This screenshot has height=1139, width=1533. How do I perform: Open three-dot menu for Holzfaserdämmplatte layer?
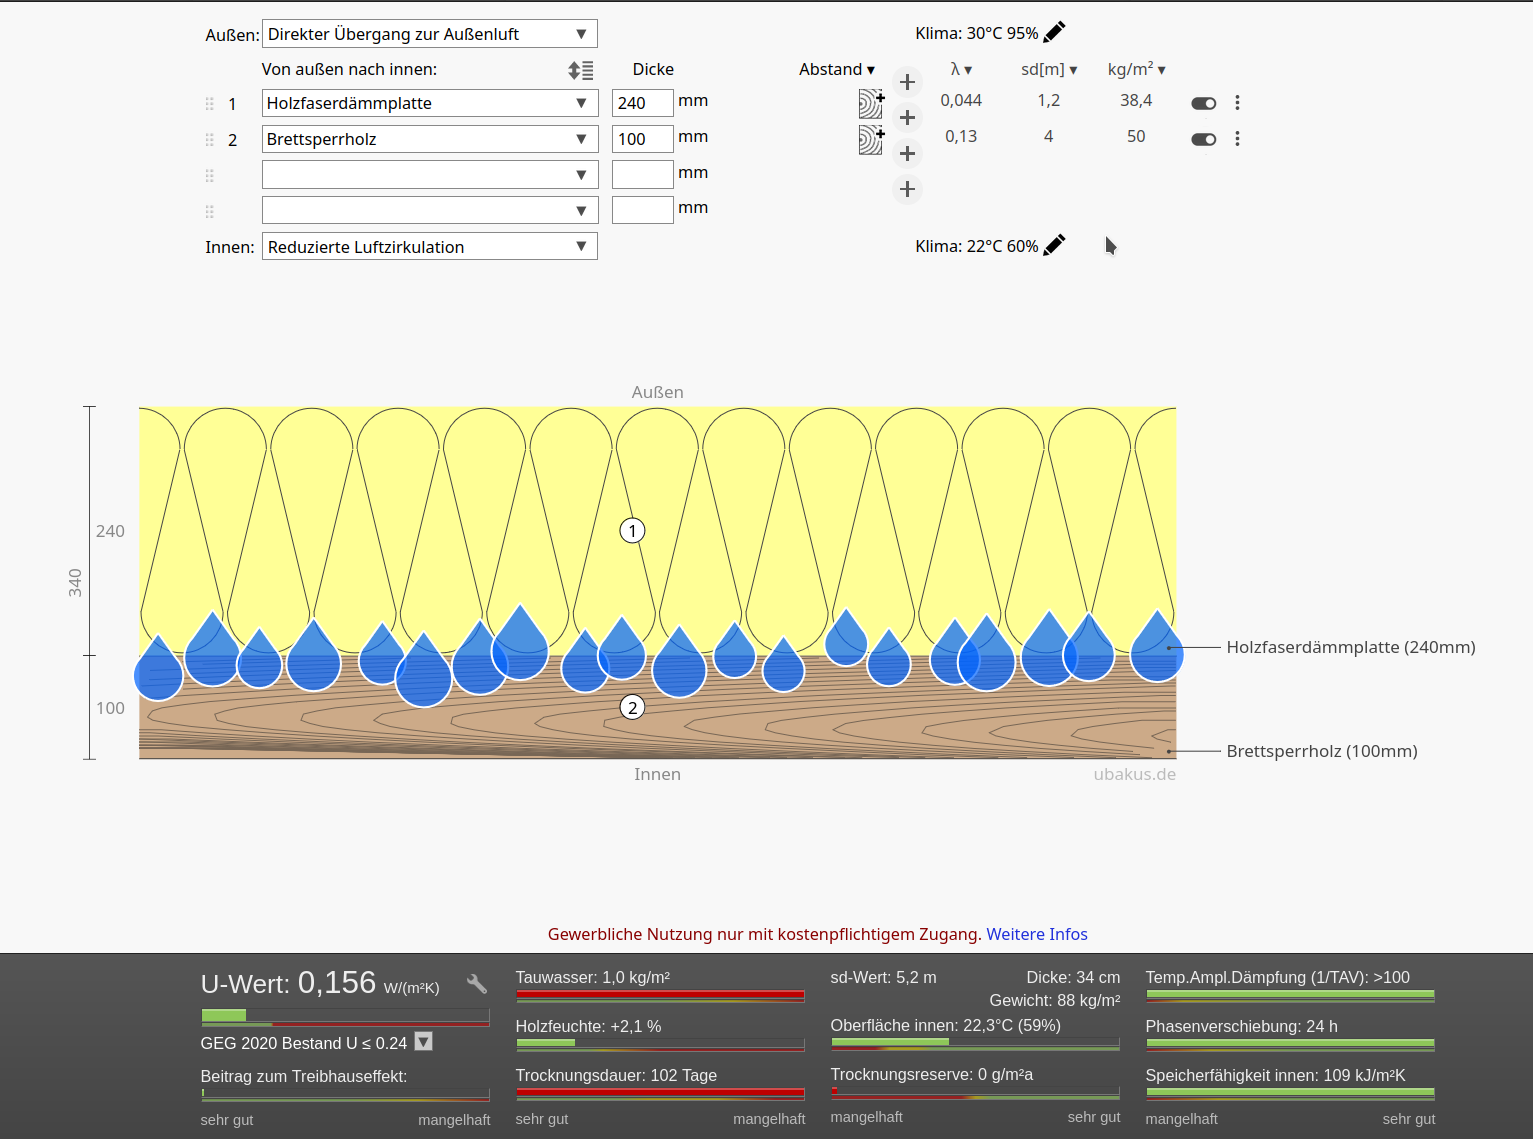pyautogui.click(x=1237, y=103)
